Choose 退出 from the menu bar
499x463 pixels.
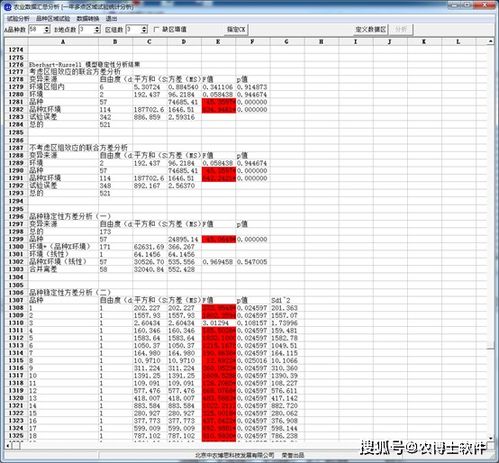[111, 18]
